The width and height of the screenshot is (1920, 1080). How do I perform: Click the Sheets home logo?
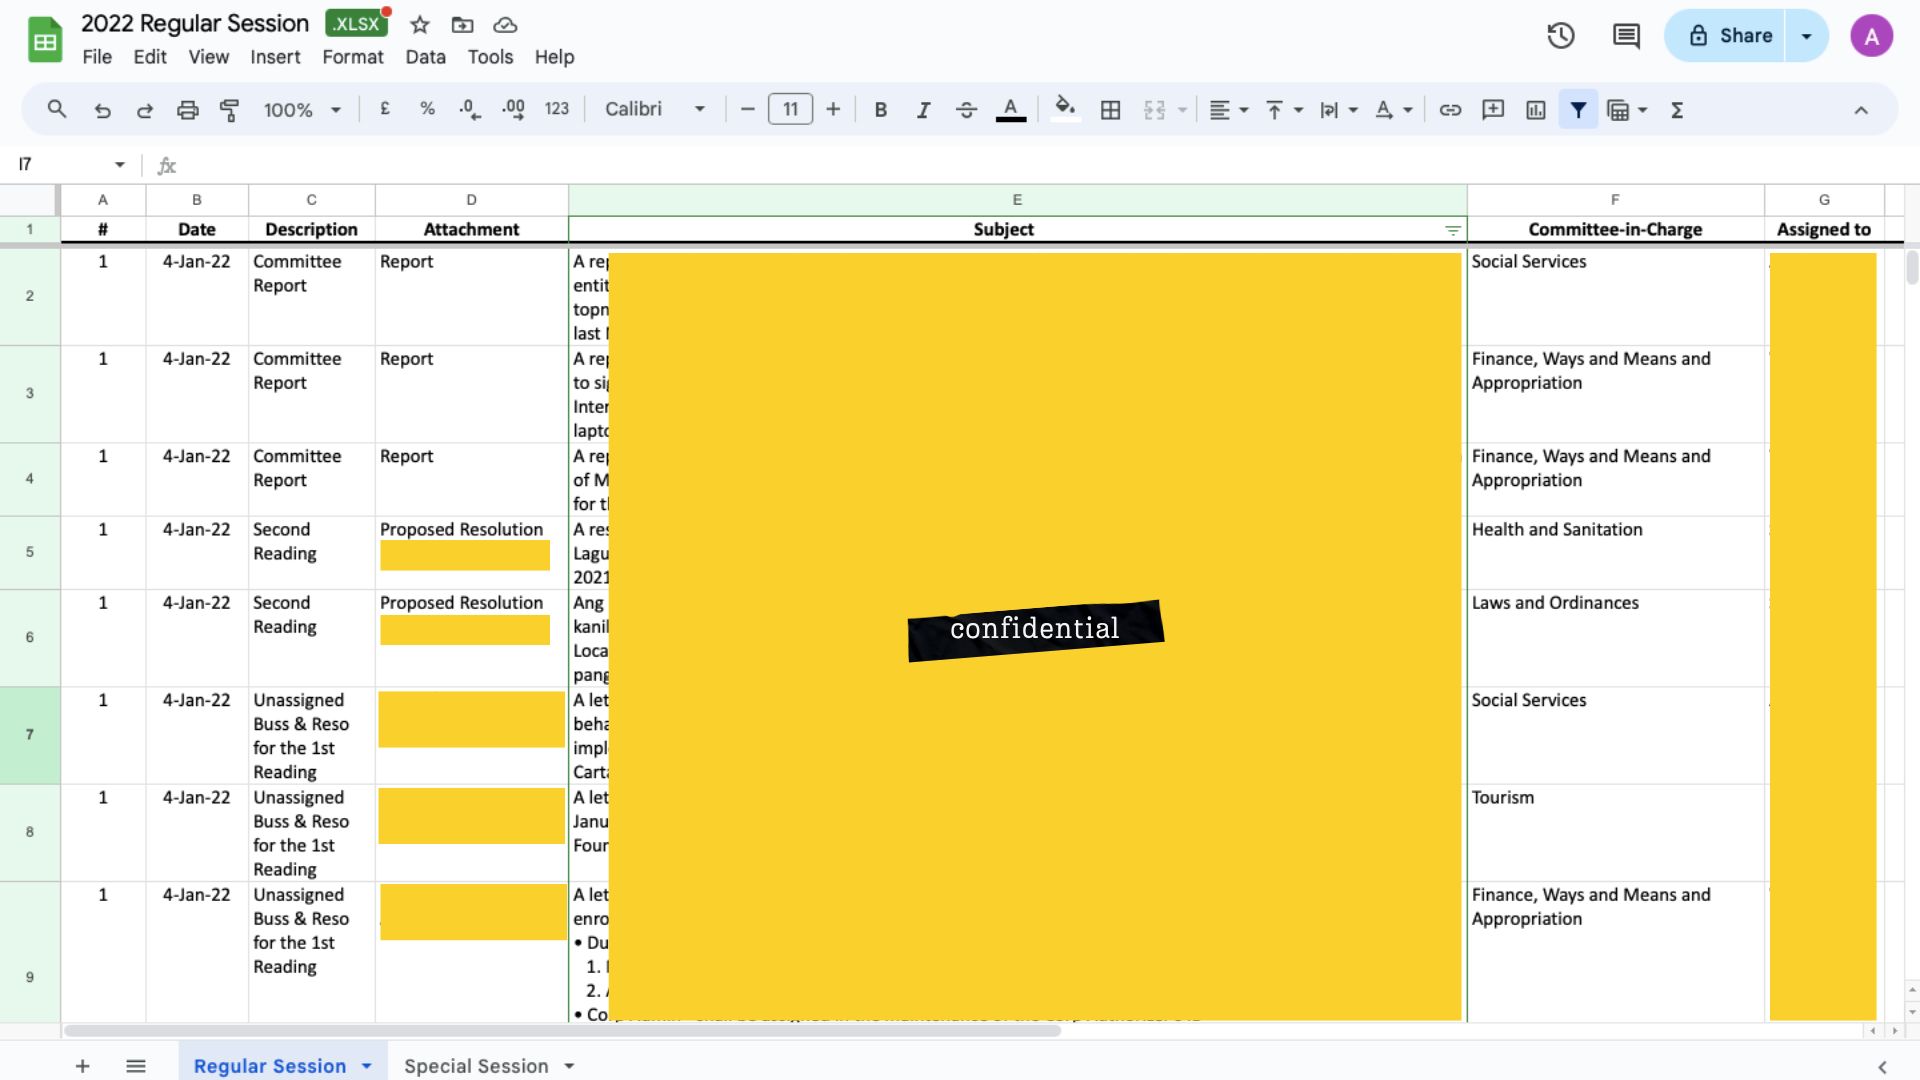tap(44, 40)
